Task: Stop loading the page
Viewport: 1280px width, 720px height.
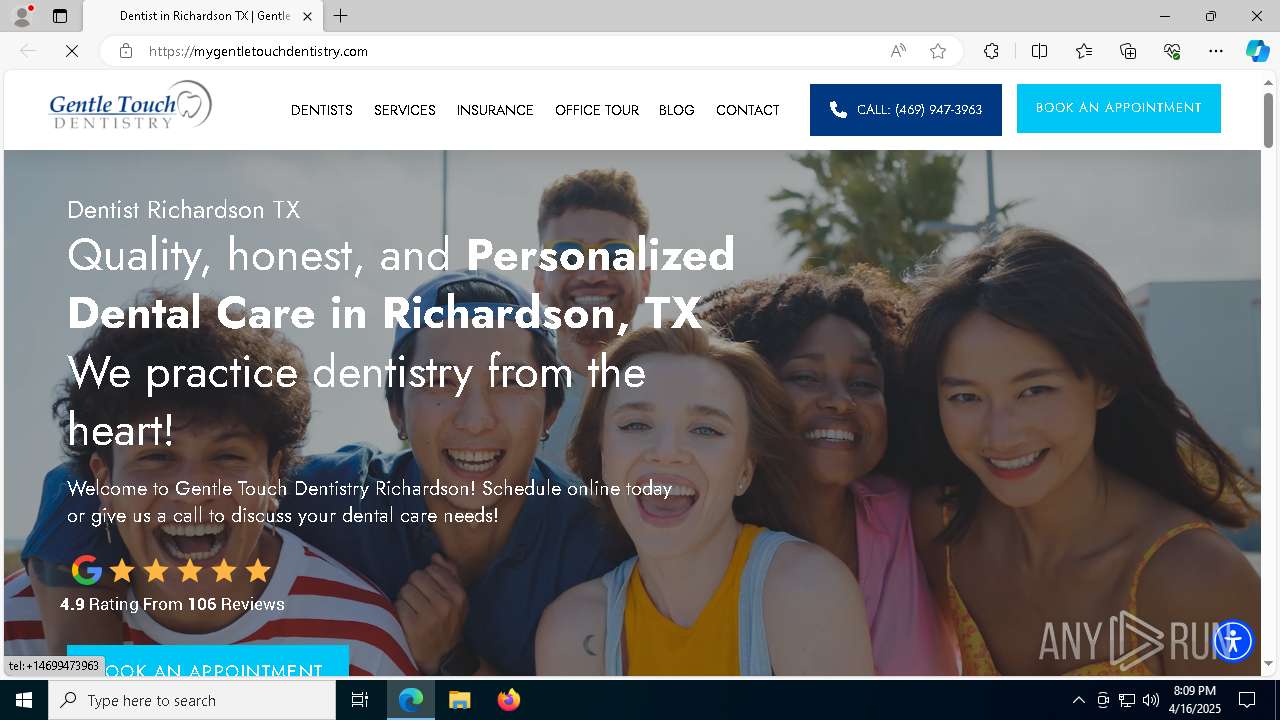Action: pyautogui.click(x=72, y=51)
